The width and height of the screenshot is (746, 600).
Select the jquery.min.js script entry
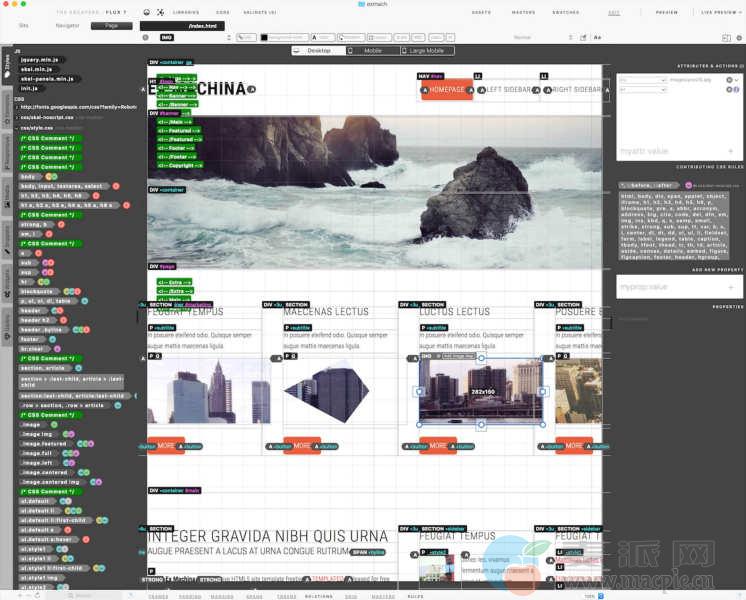click(x=40, y=60)
